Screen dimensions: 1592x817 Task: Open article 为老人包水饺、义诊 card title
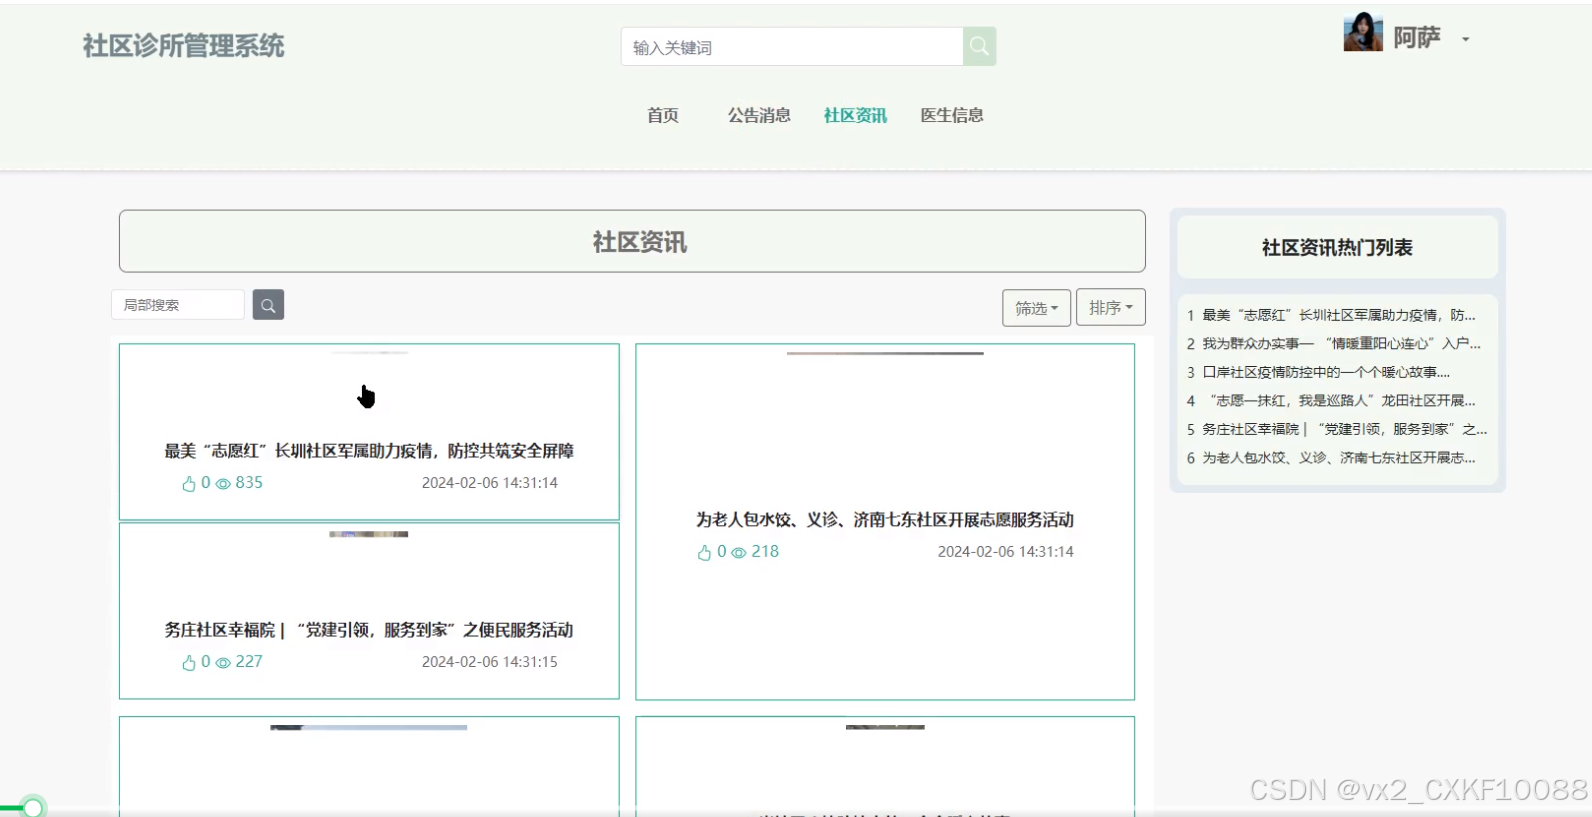click(x=885, y=520)
